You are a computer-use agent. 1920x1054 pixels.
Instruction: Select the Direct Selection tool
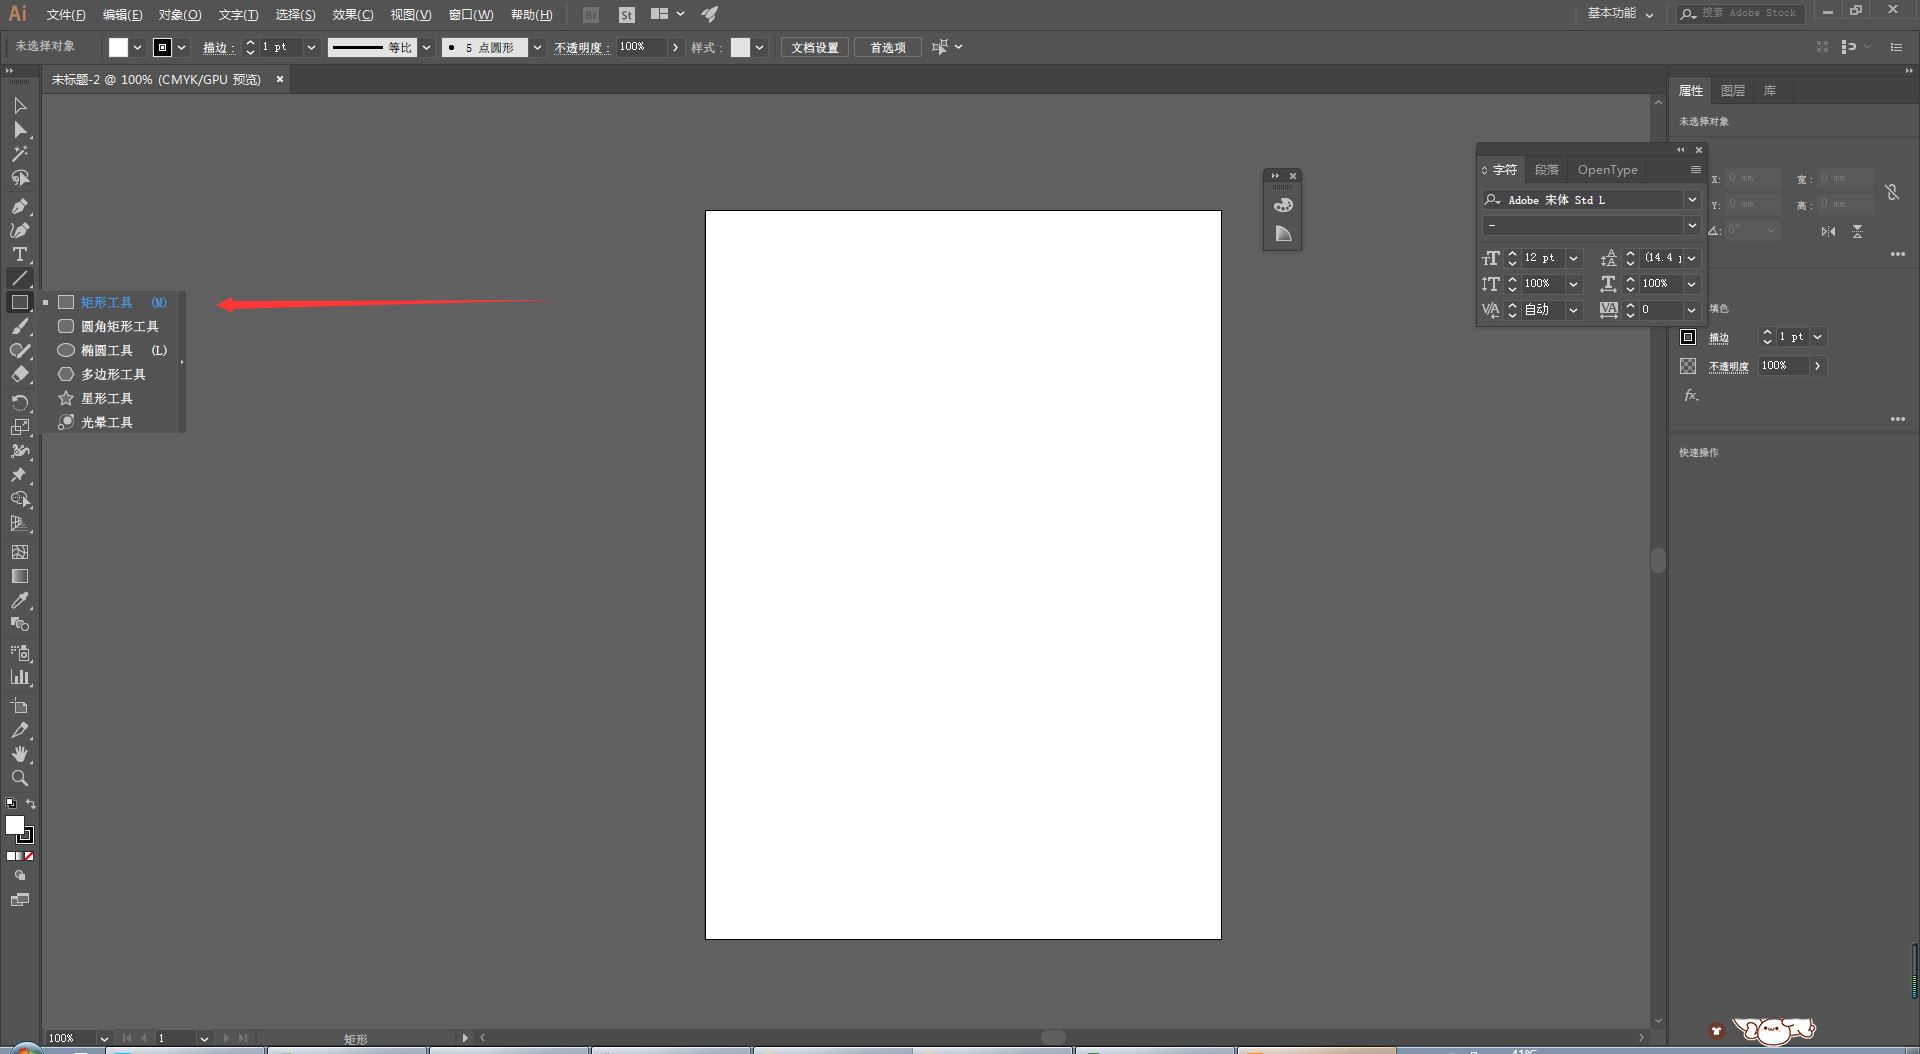click(x=20, y=130)
